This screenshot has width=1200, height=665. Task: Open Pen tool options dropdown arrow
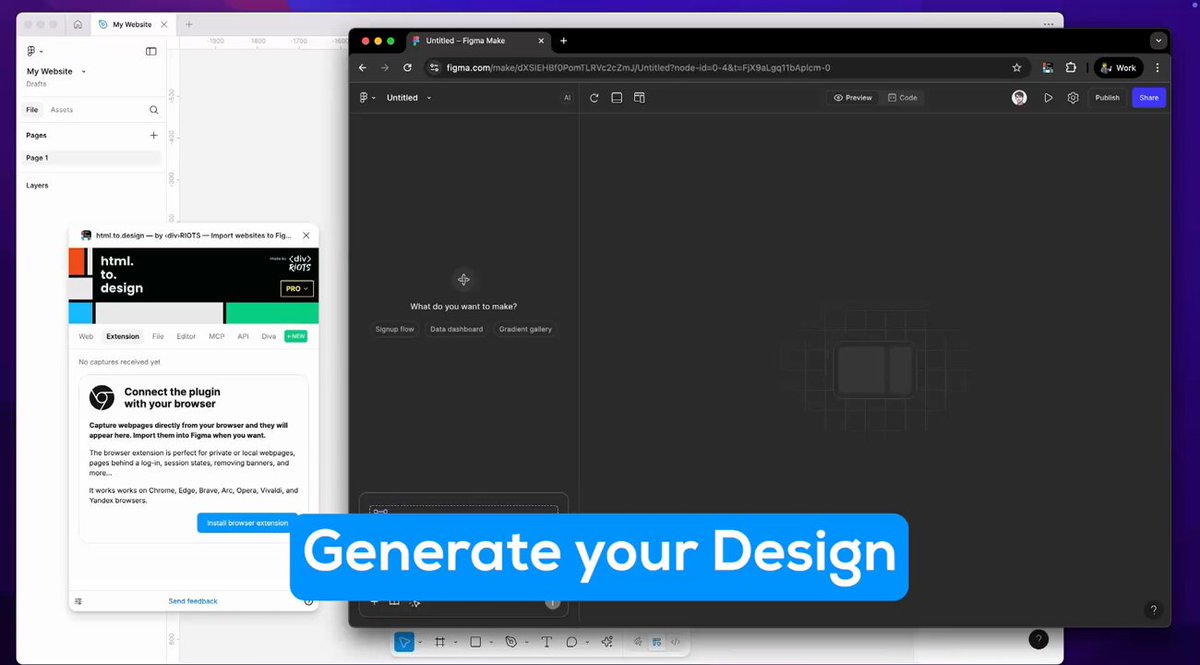[526, 642]
